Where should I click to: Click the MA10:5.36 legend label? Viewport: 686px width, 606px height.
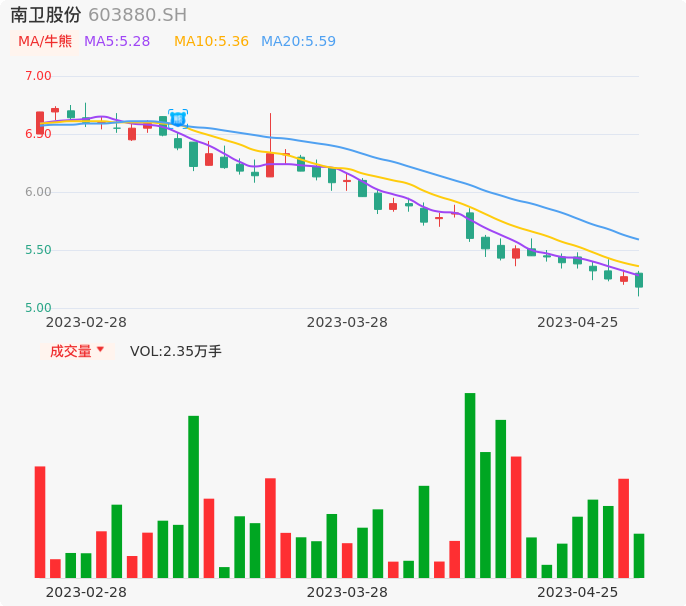pyautogui.click(x=211, y=42)
